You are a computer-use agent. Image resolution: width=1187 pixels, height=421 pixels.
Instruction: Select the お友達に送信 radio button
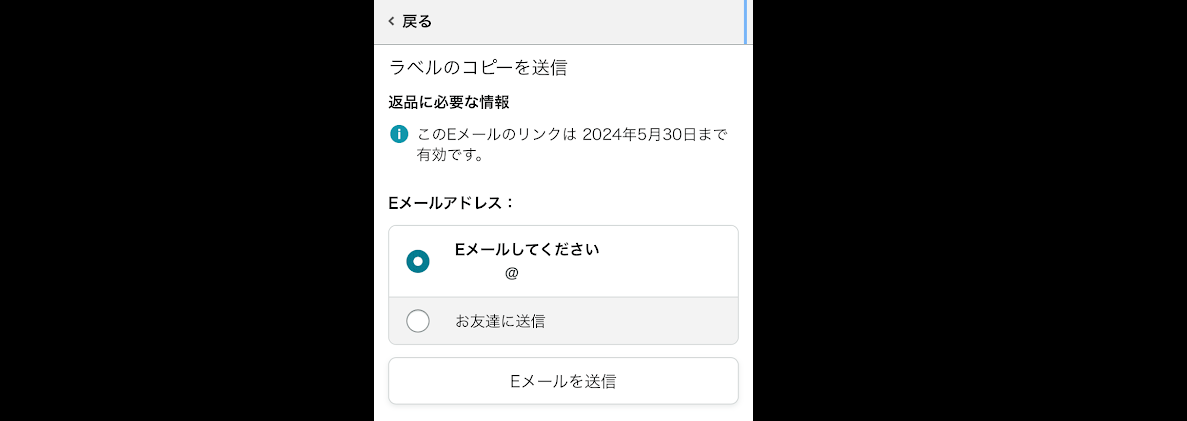point(418,321)
